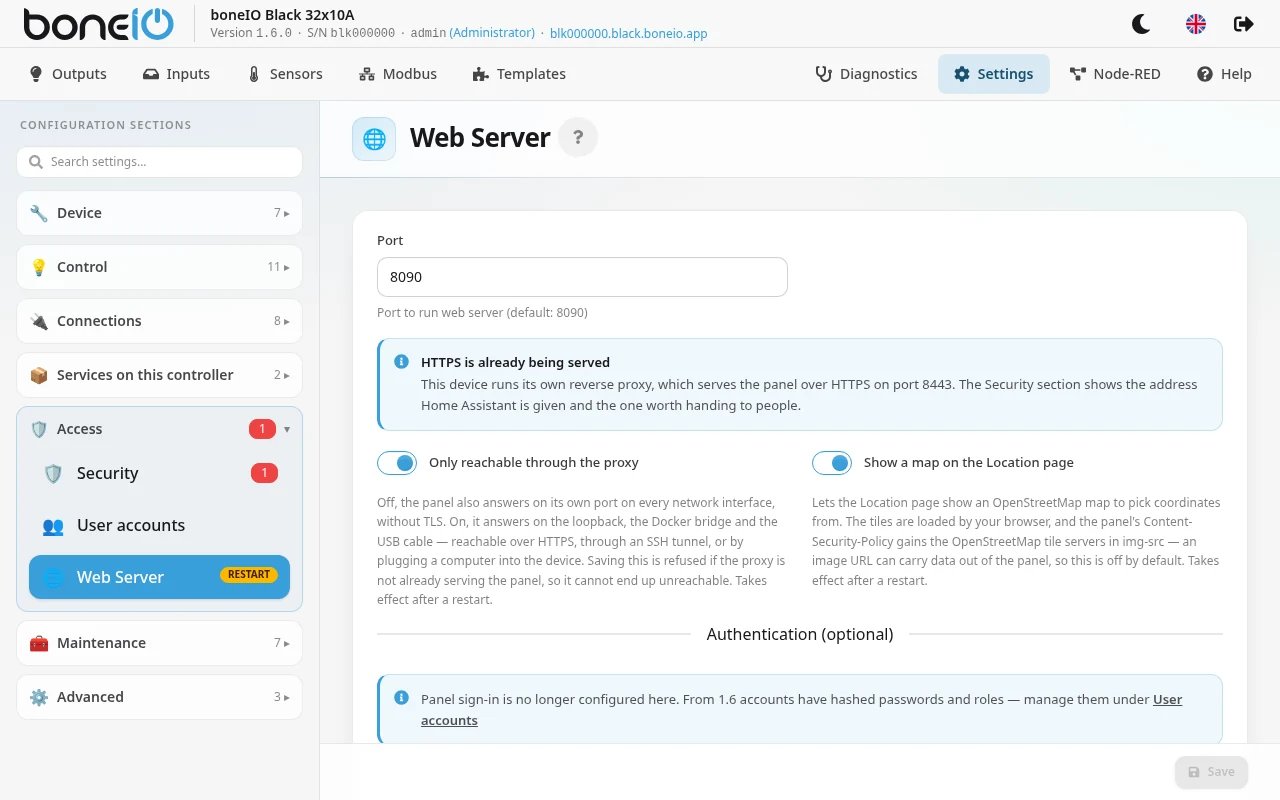Open the Diagnostics page
1280x800 pixels.
coord(866,74)
